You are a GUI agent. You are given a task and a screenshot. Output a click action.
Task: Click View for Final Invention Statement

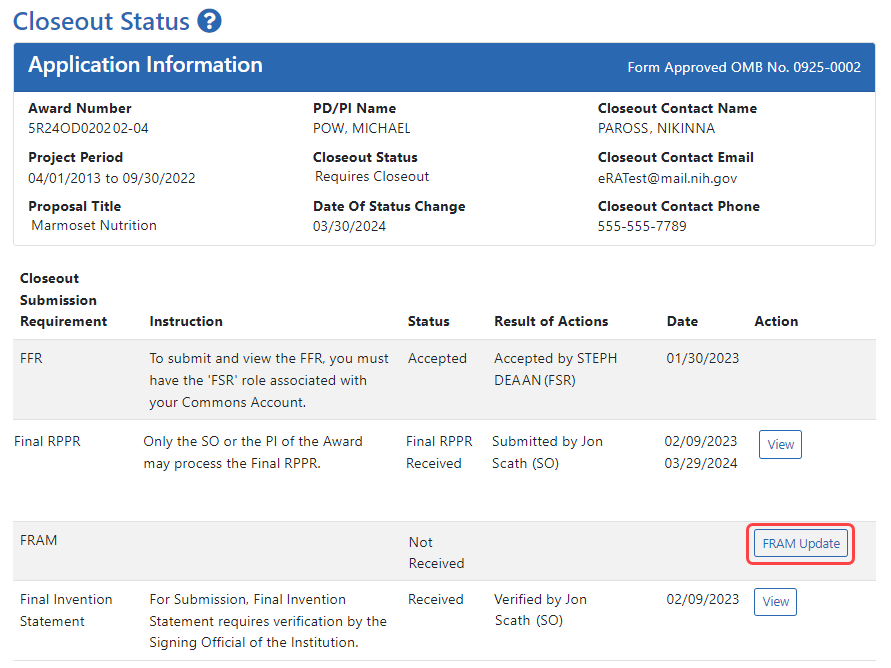(x=776, y=602)
